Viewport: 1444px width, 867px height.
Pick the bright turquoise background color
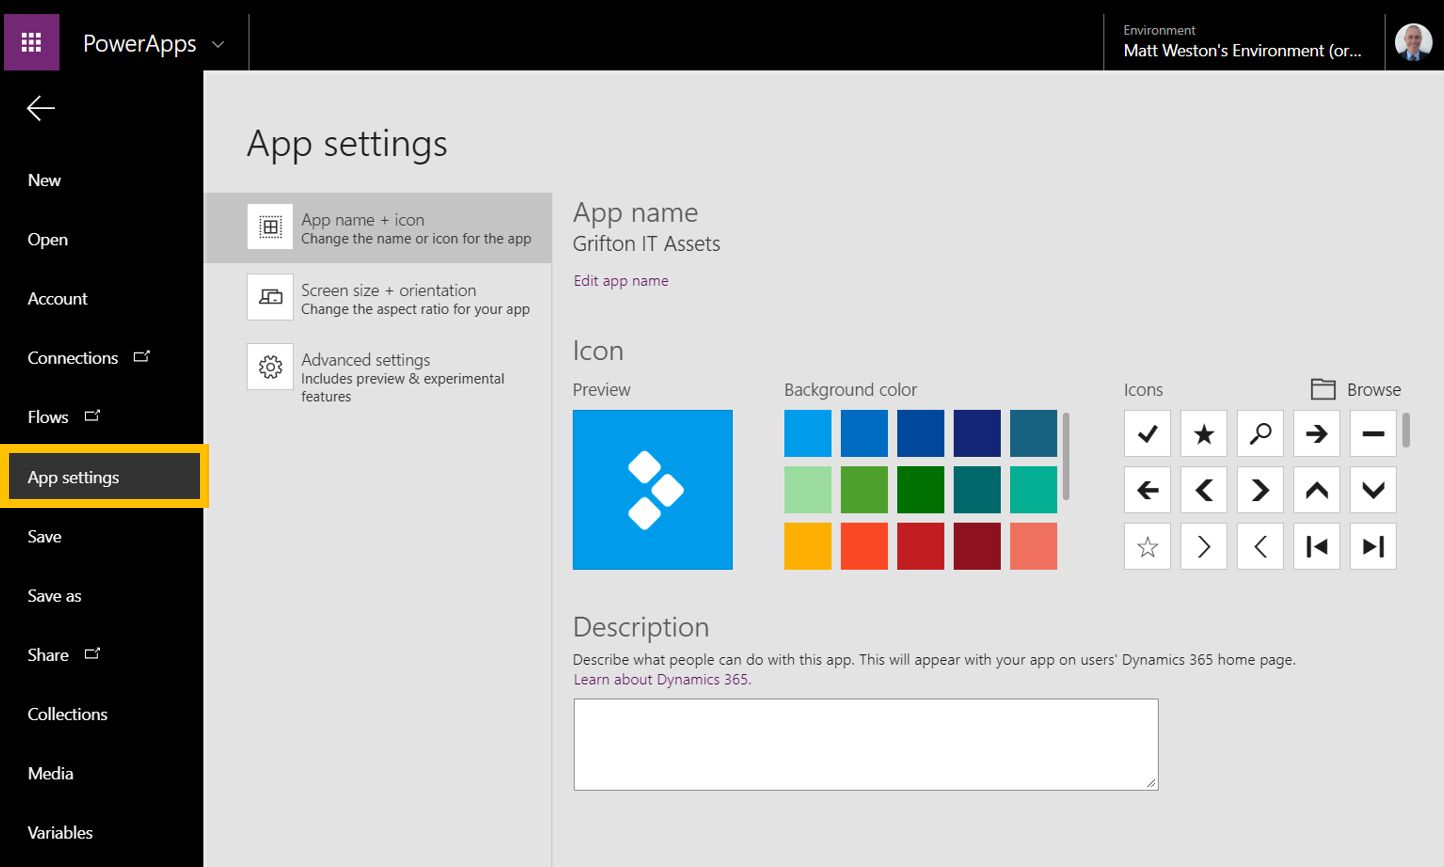pyautogui.click(x=1033, y=490)
